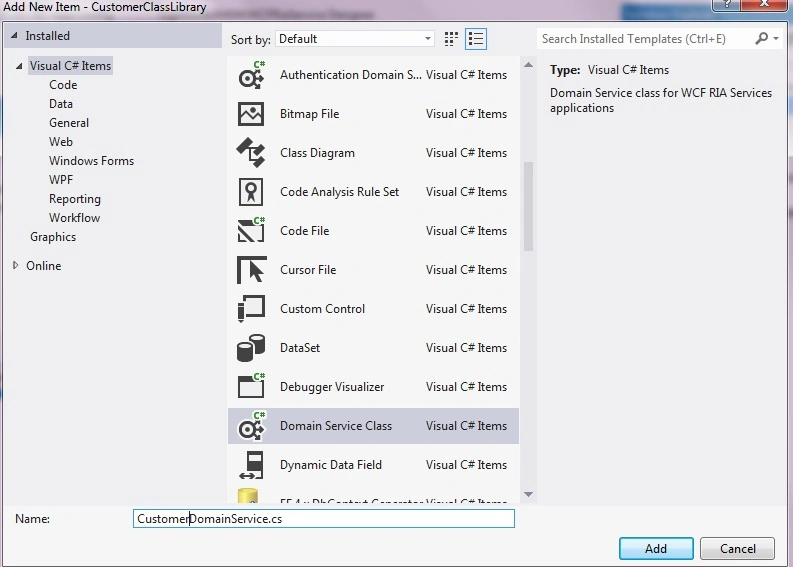
Task: Select the Code File template icon
Action: [251, 231]
